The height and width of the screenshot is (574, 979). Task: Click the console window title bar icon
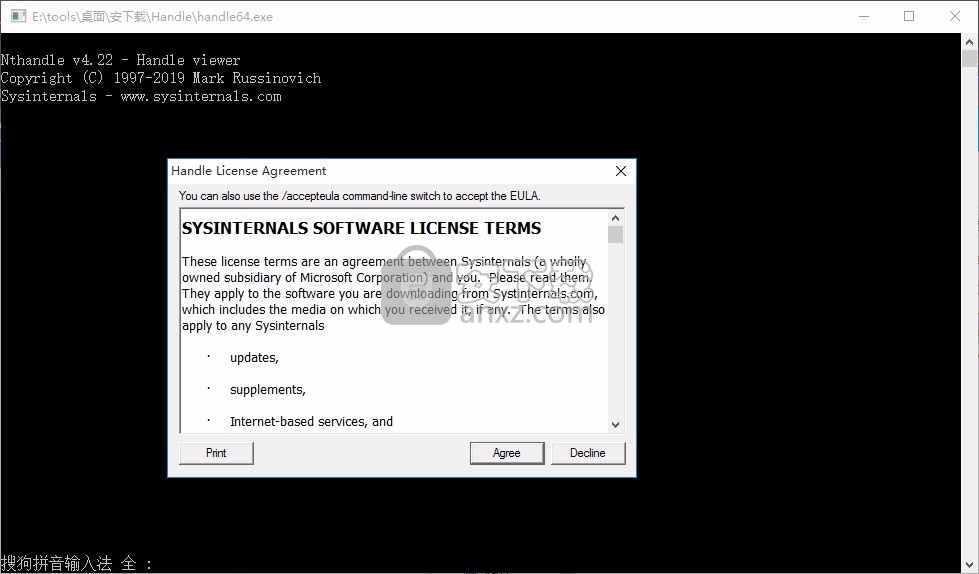18,16
